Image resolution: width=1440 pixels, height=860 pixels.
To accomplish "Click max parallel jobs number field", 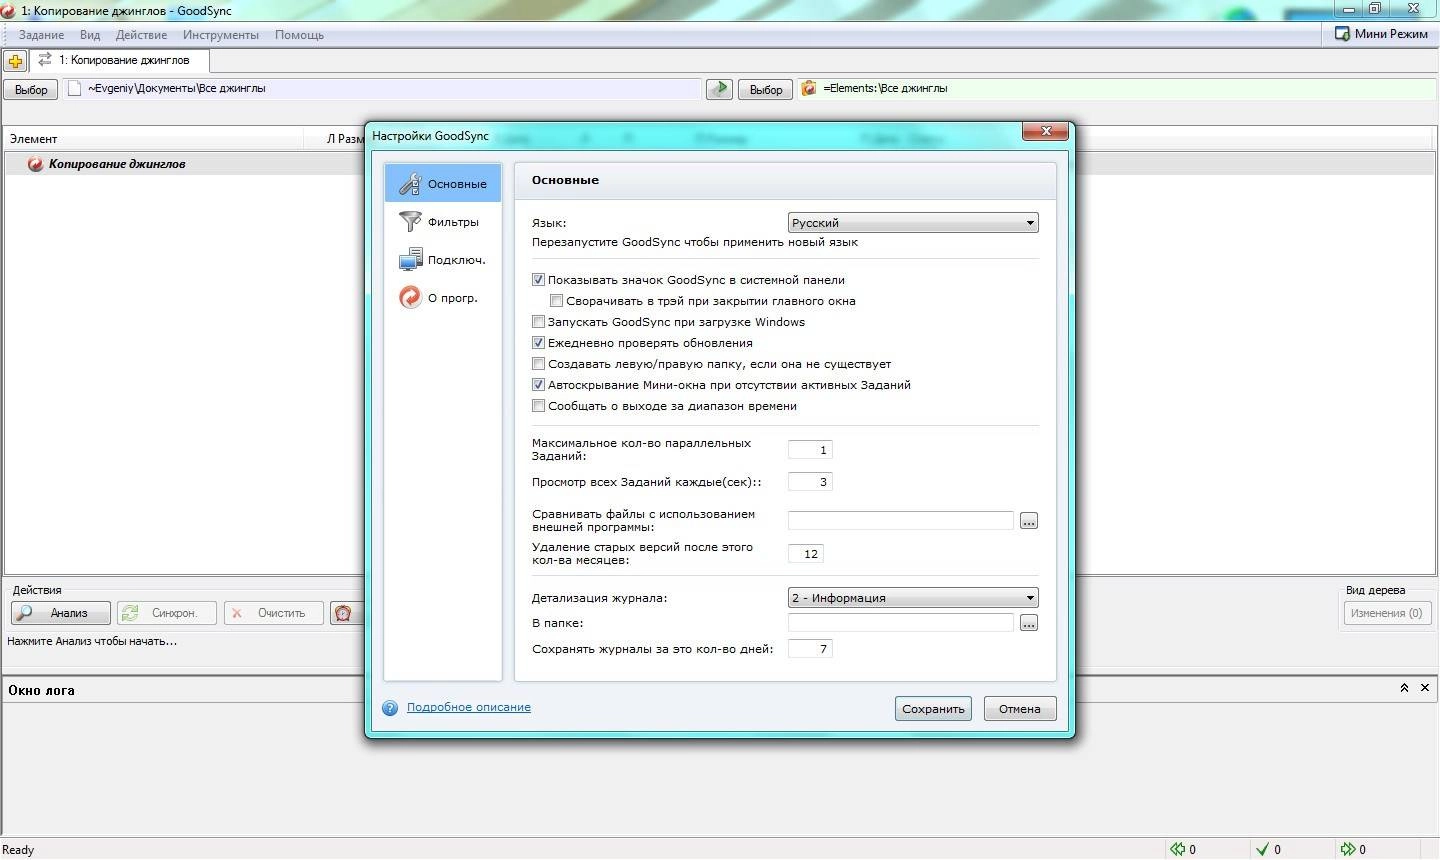I will 810,450.
